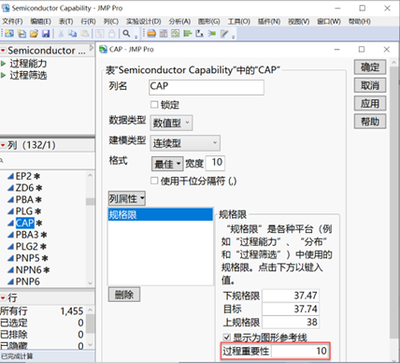The image size is (400, 363).
Task: Open the 表(T) menu
Action: point(66,21)
